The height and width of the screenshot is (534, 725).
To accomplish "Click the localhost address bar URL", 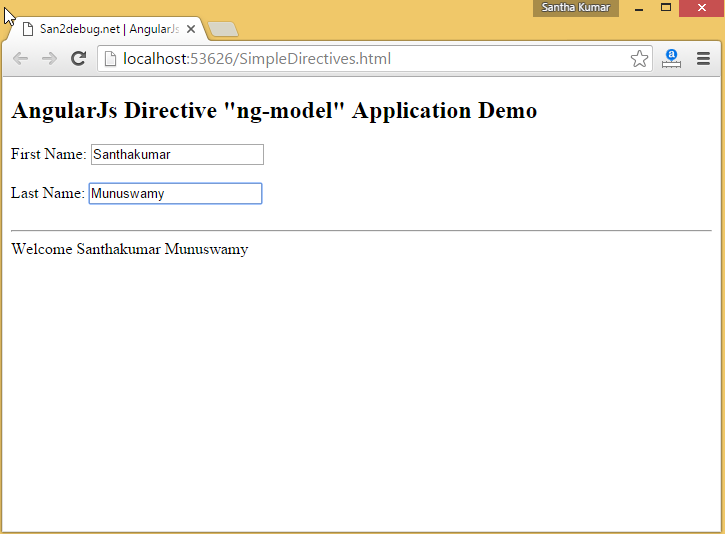I will pyautogui.click(x=257, y=59).
